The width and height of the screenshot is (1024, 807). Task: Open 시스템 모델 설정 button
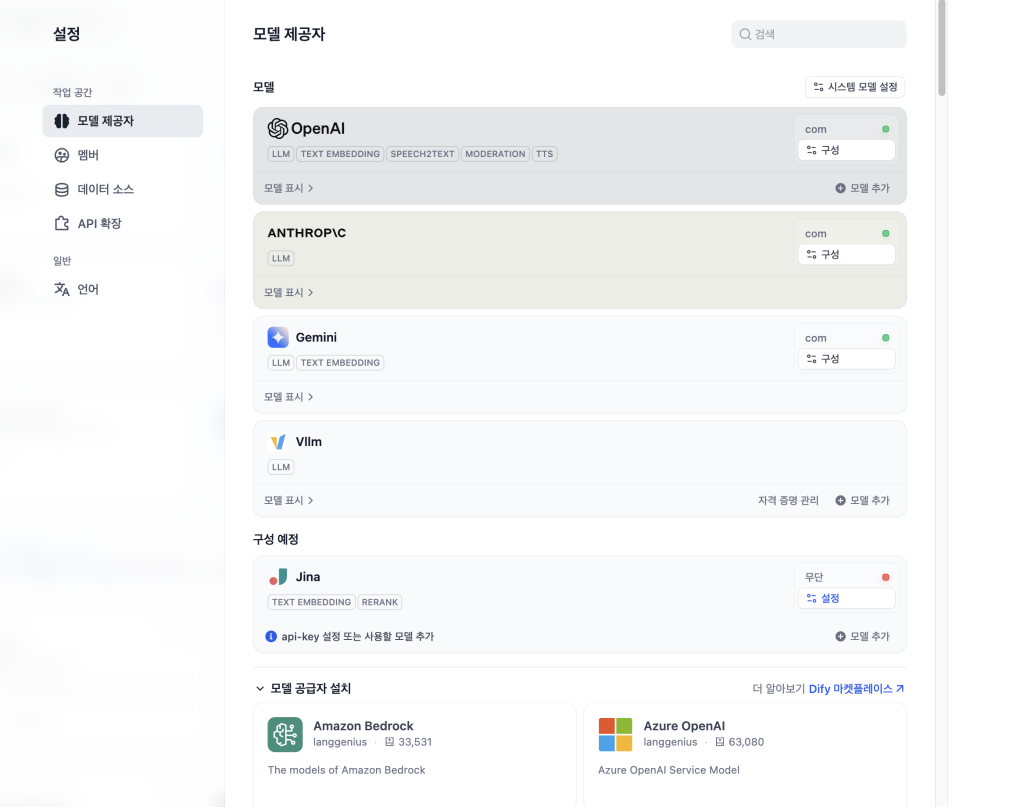pyautogui.click(x=855, y=87)
